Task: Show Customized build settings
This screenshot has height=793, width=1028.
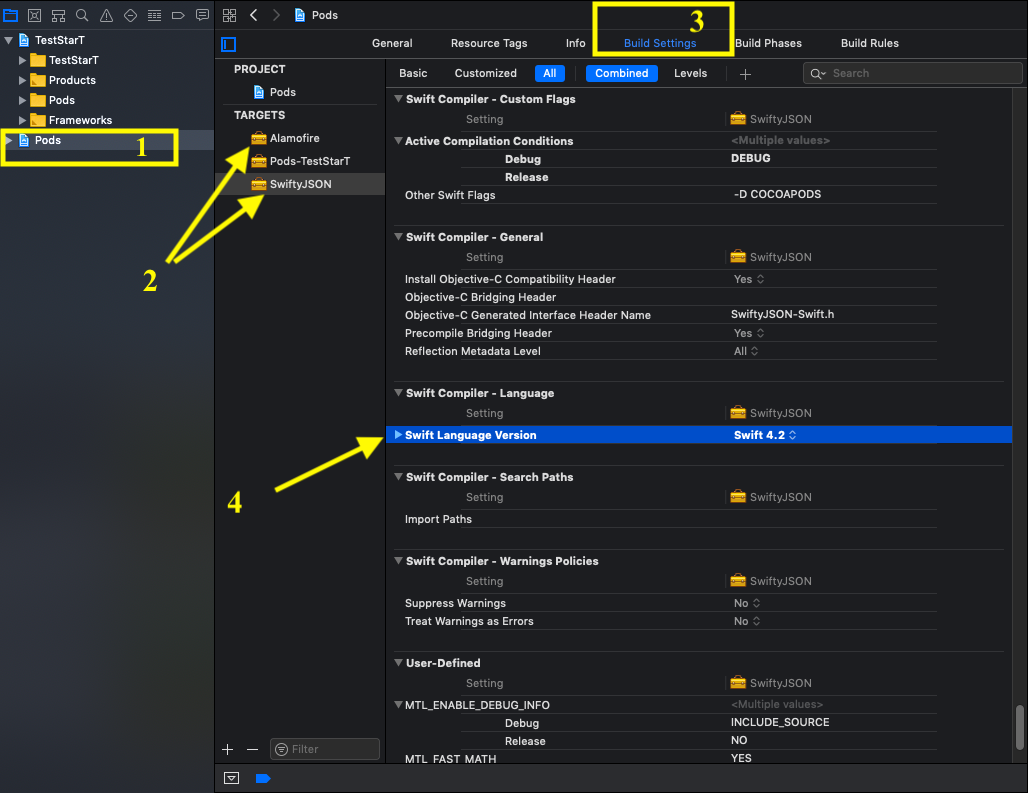Action: click(486, 73)
